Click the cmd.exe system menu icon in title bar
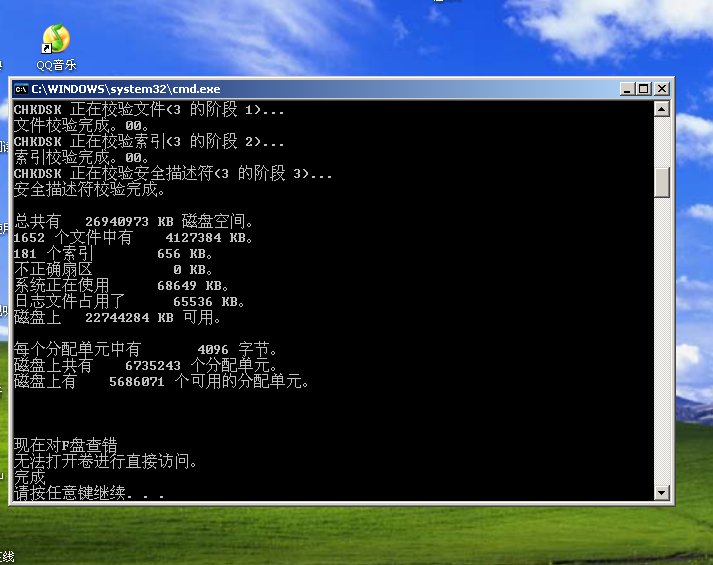 tap(21, 89)
